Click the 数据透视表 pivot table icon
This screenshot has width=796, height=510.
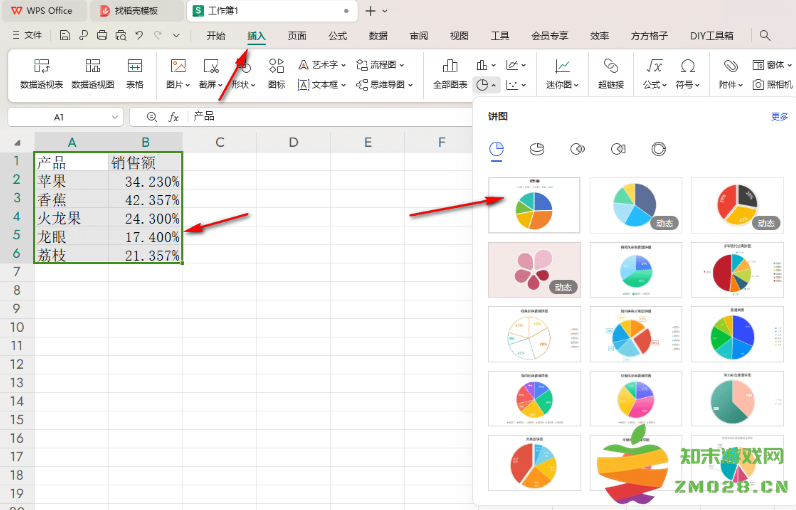tap(41, 73)
